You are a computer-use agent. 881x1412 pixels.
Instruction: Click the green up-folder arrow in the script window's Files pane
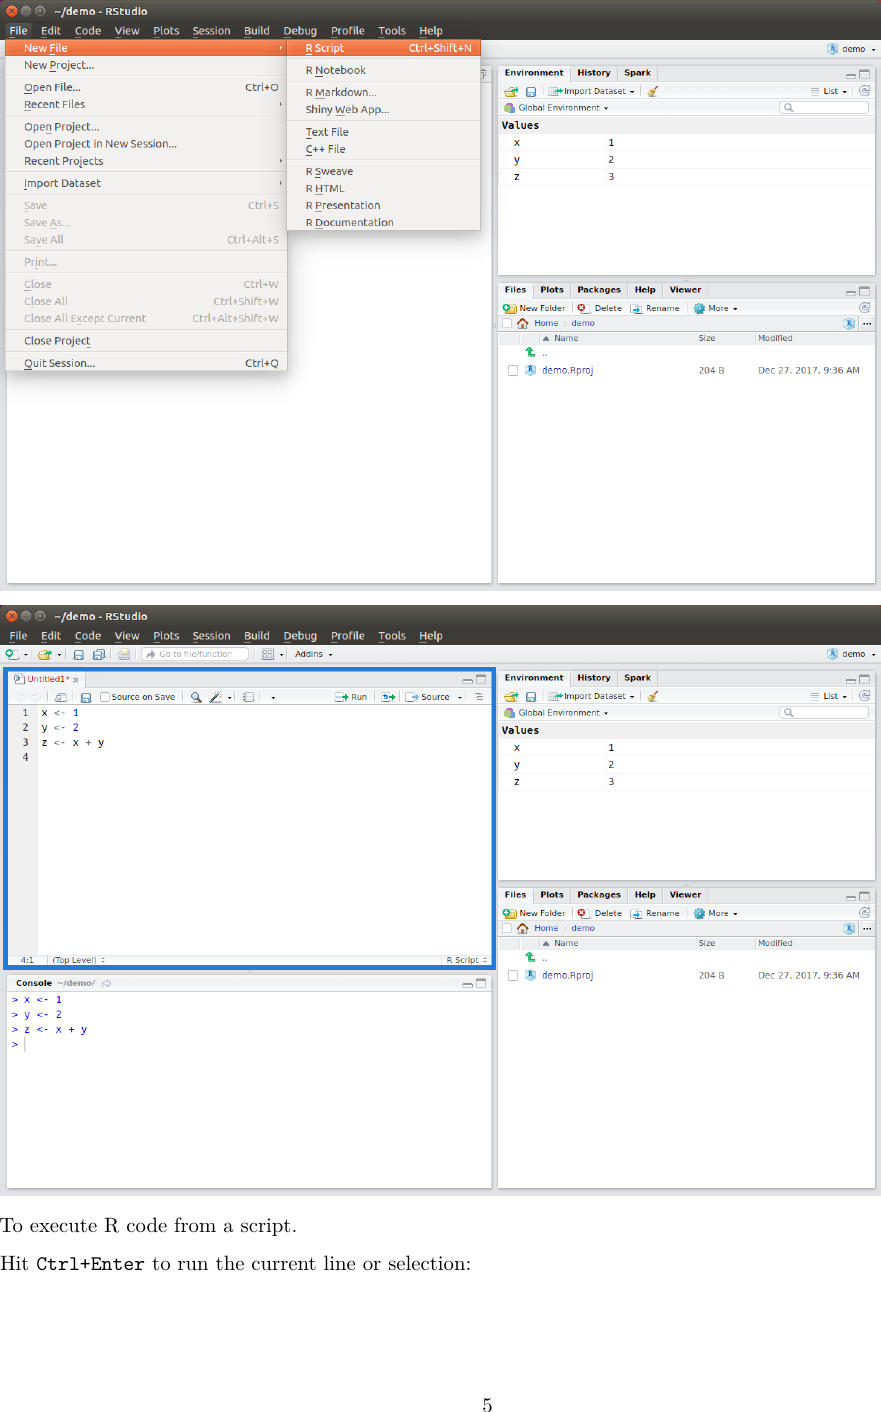click(x=530, y=957)
